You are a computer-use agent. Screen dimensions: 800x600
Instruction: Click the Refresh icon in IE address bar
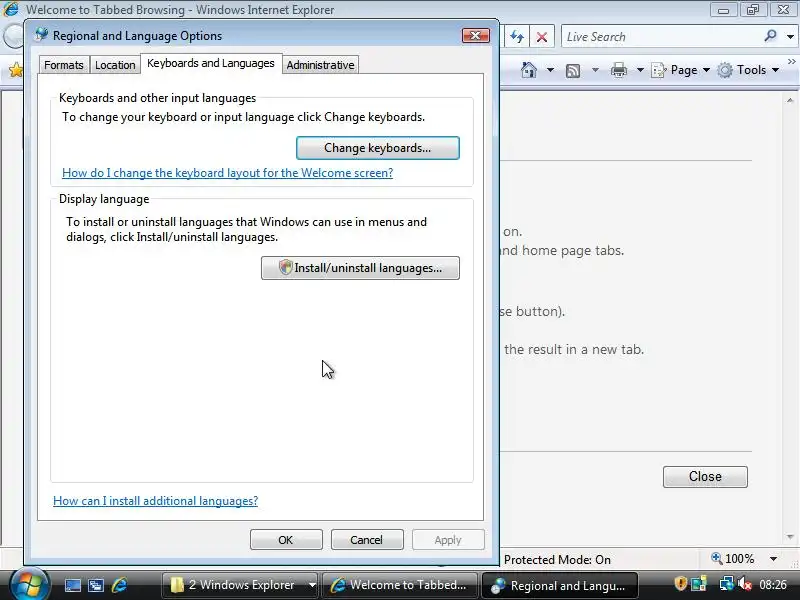tap(517, 37)
